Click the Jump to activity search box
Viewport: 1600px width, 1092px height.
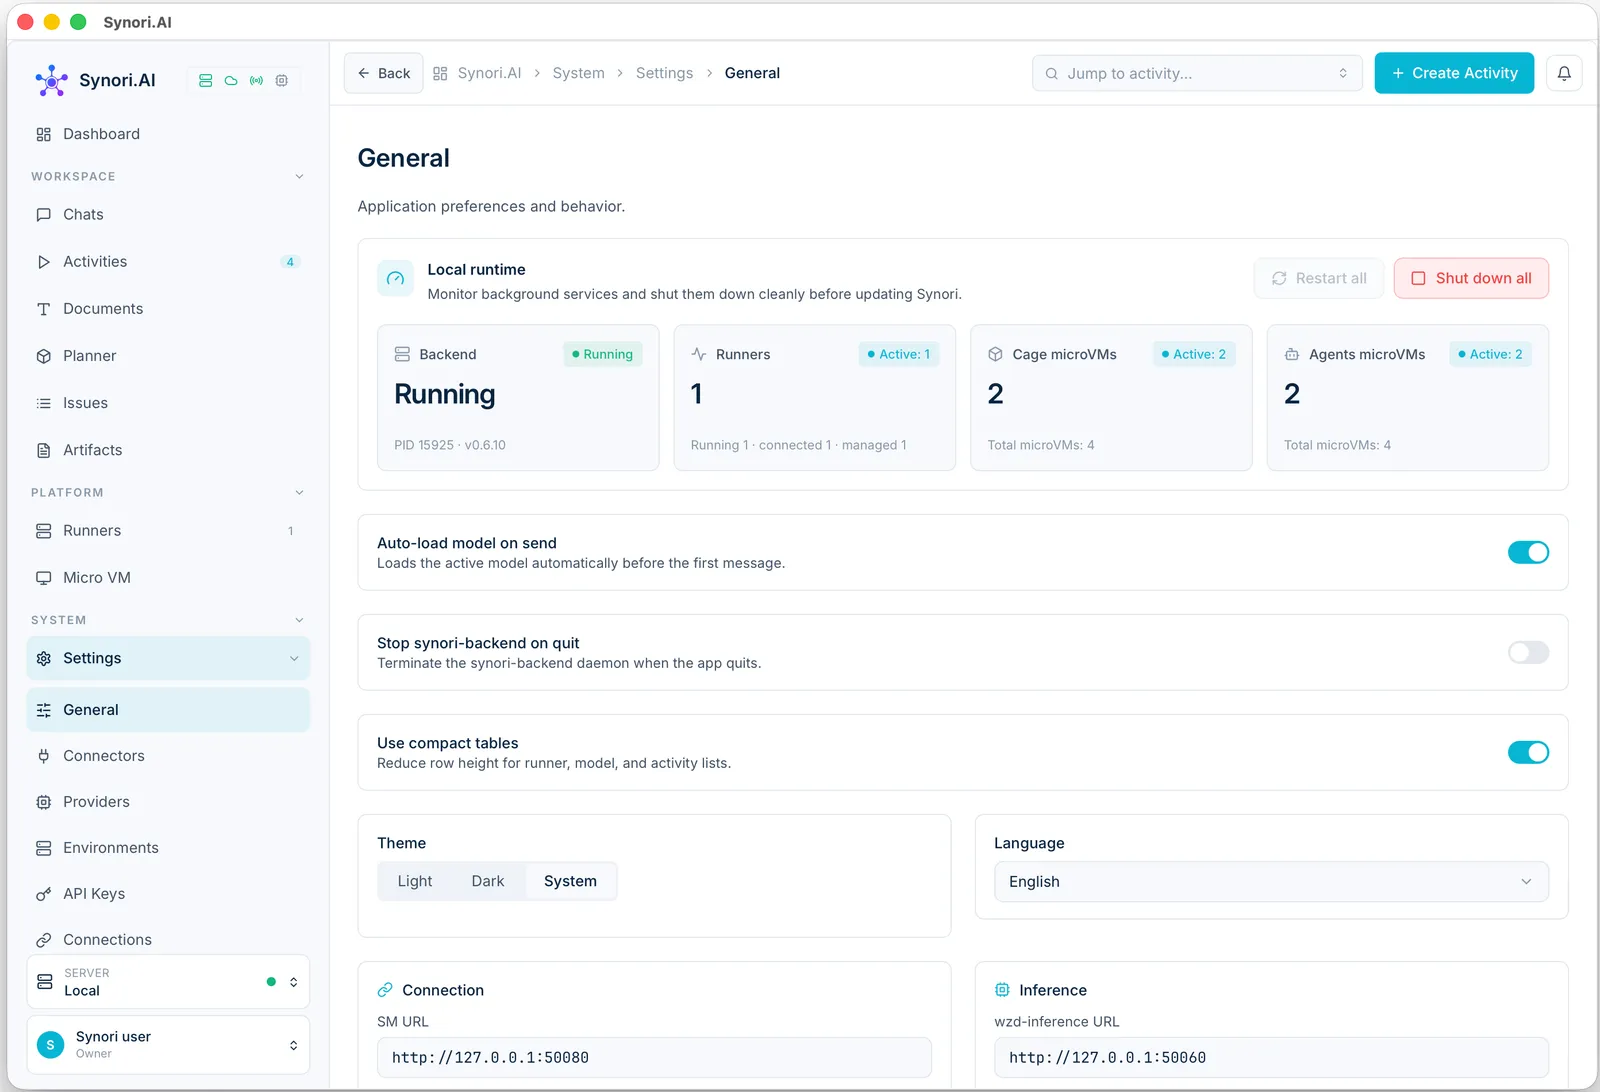1197,73
